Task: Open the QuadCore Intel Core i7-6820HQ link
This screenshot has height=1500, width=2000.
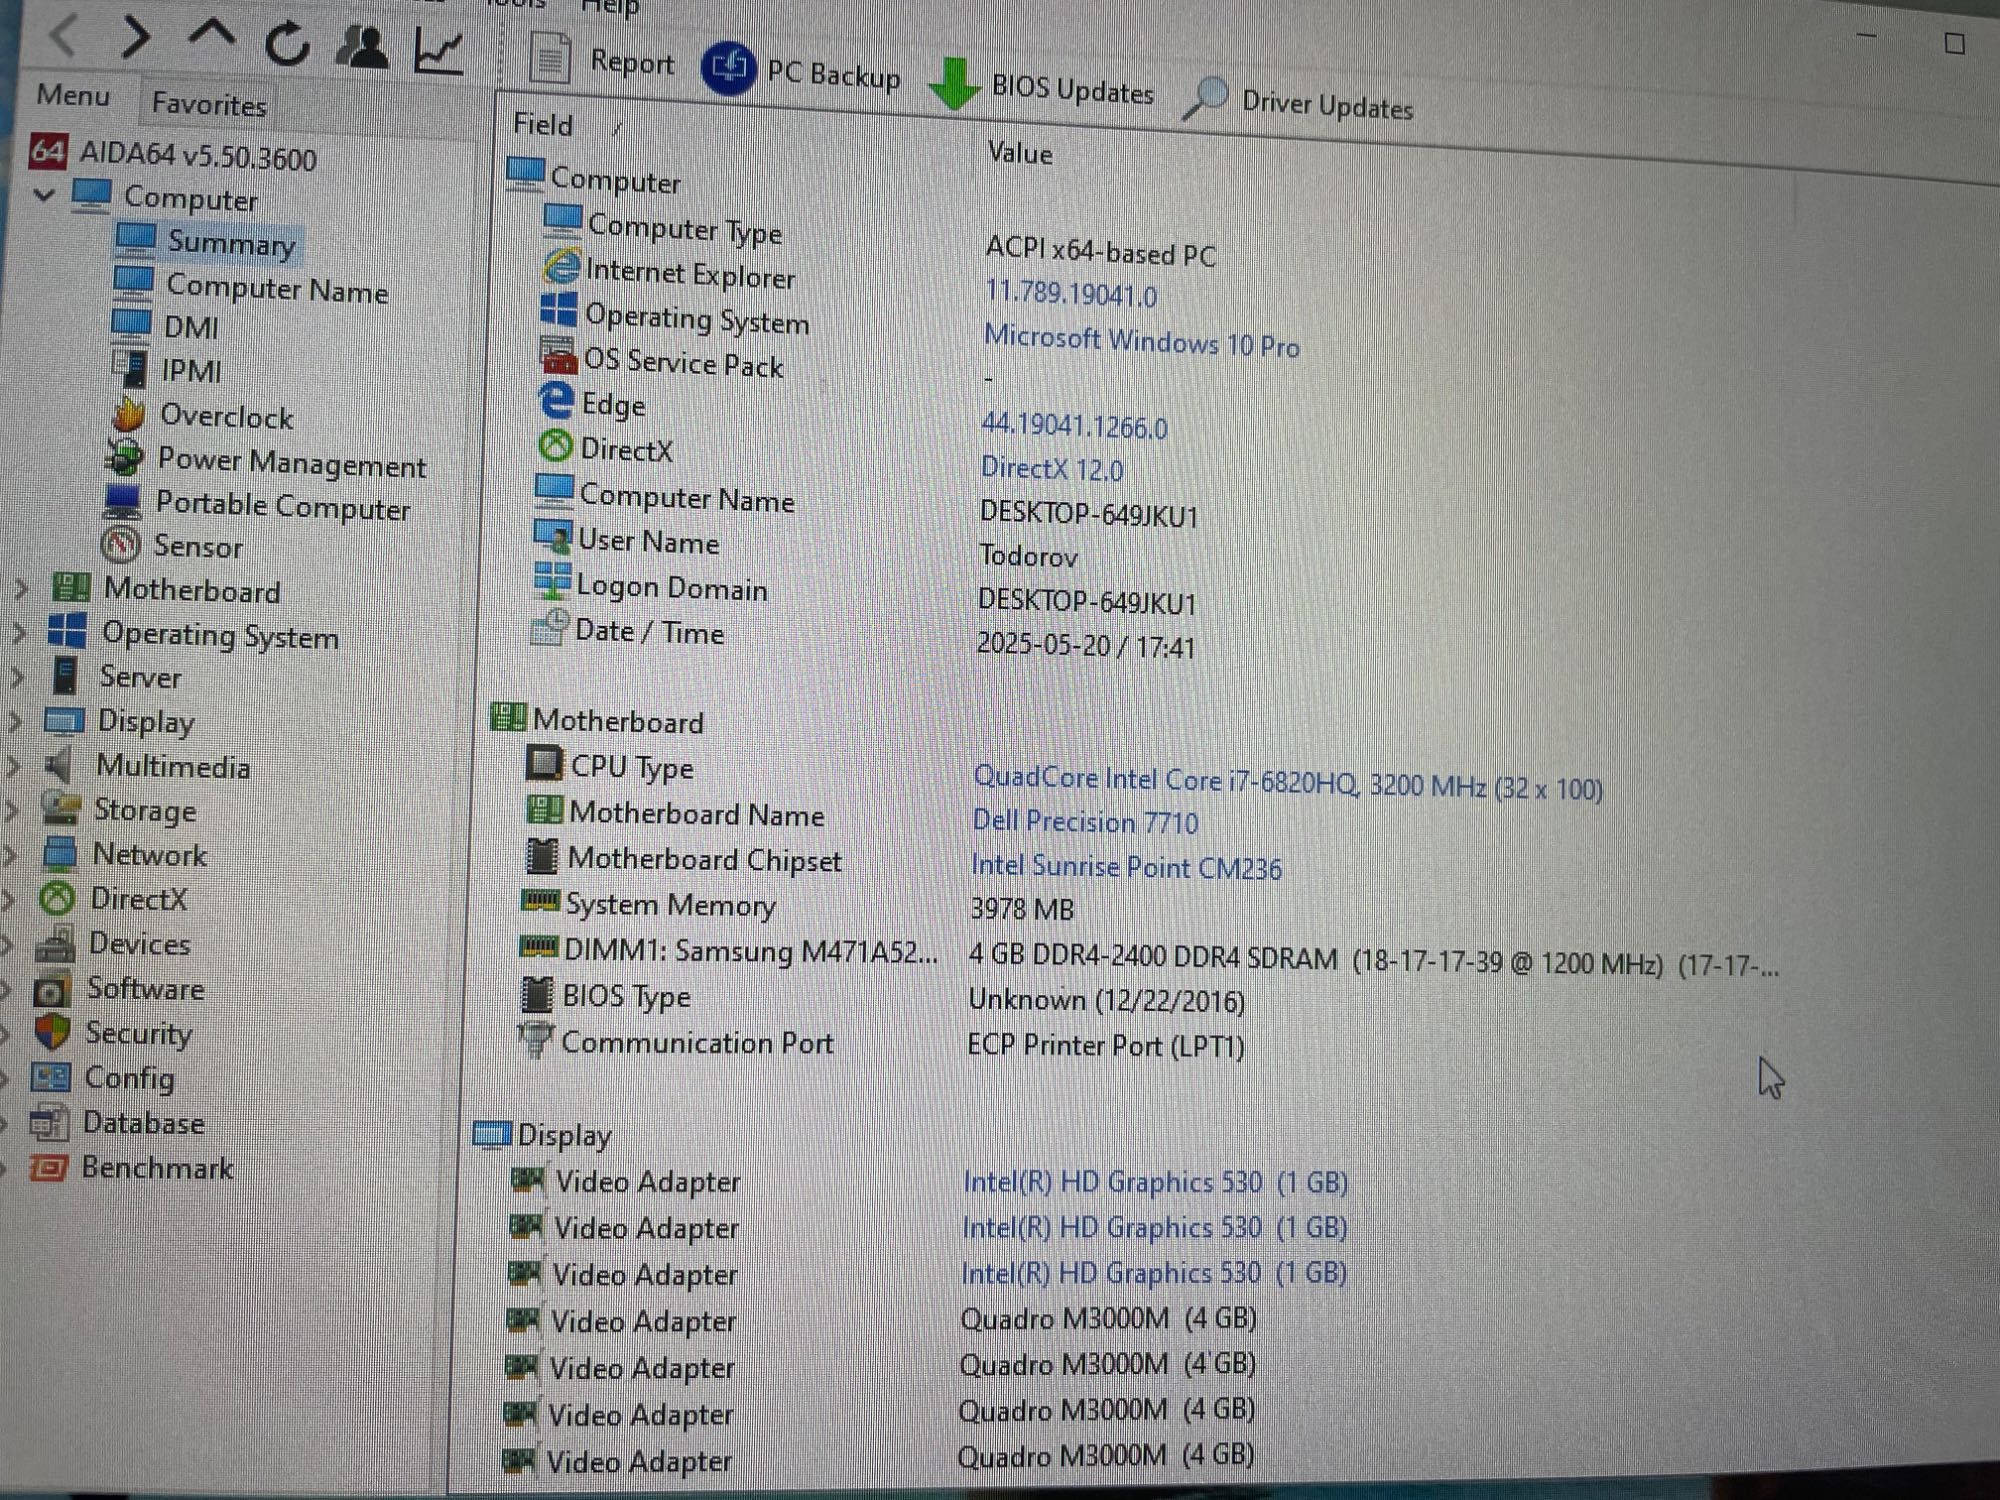Action: (1287, 783)
